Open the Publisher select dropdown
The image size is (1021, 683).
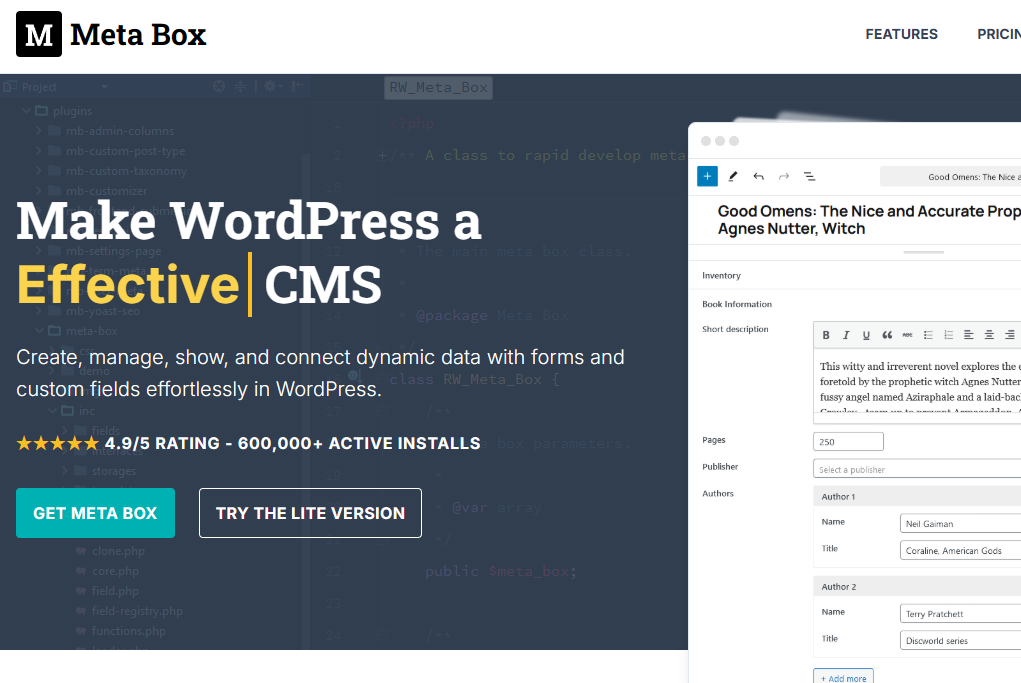pos(916,469)
